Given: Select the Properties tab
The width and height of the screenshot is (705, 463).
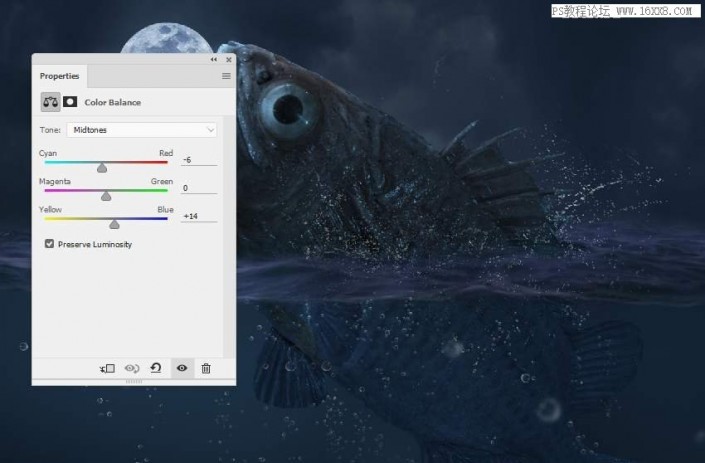Looking at the screenshot, I should pyautogui.click(x=59, y=76).
